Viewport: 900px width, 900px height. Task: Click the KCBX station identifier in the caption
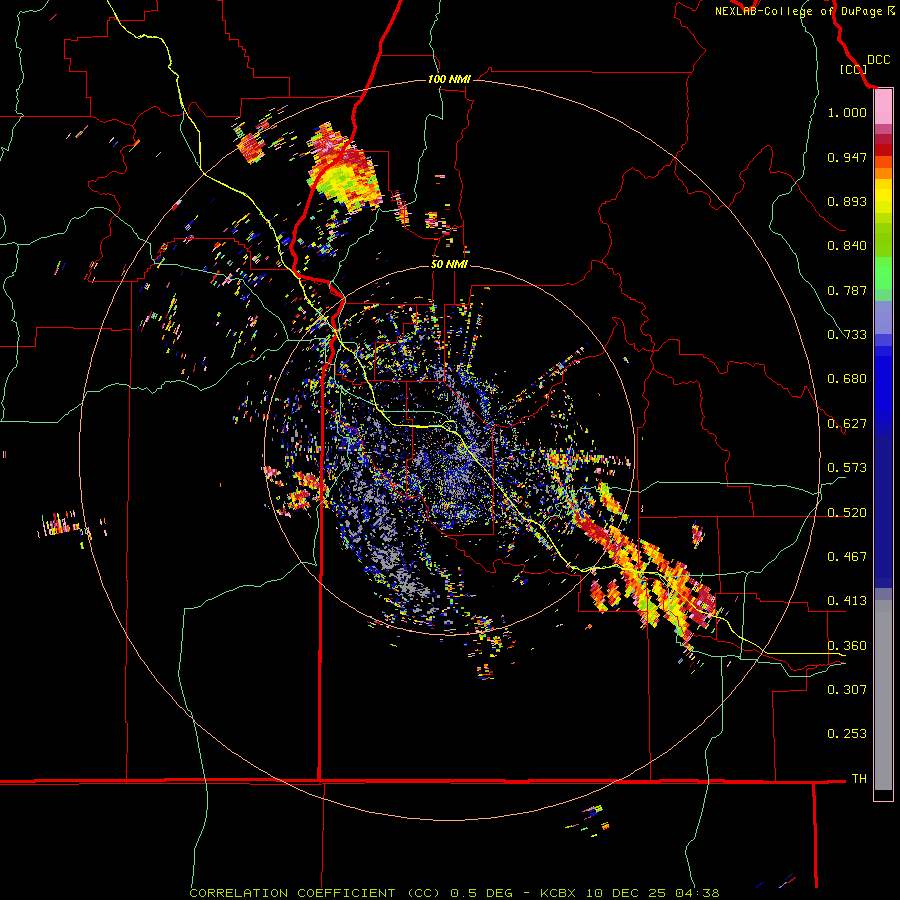pyautogui.click(x=557, y=893)
